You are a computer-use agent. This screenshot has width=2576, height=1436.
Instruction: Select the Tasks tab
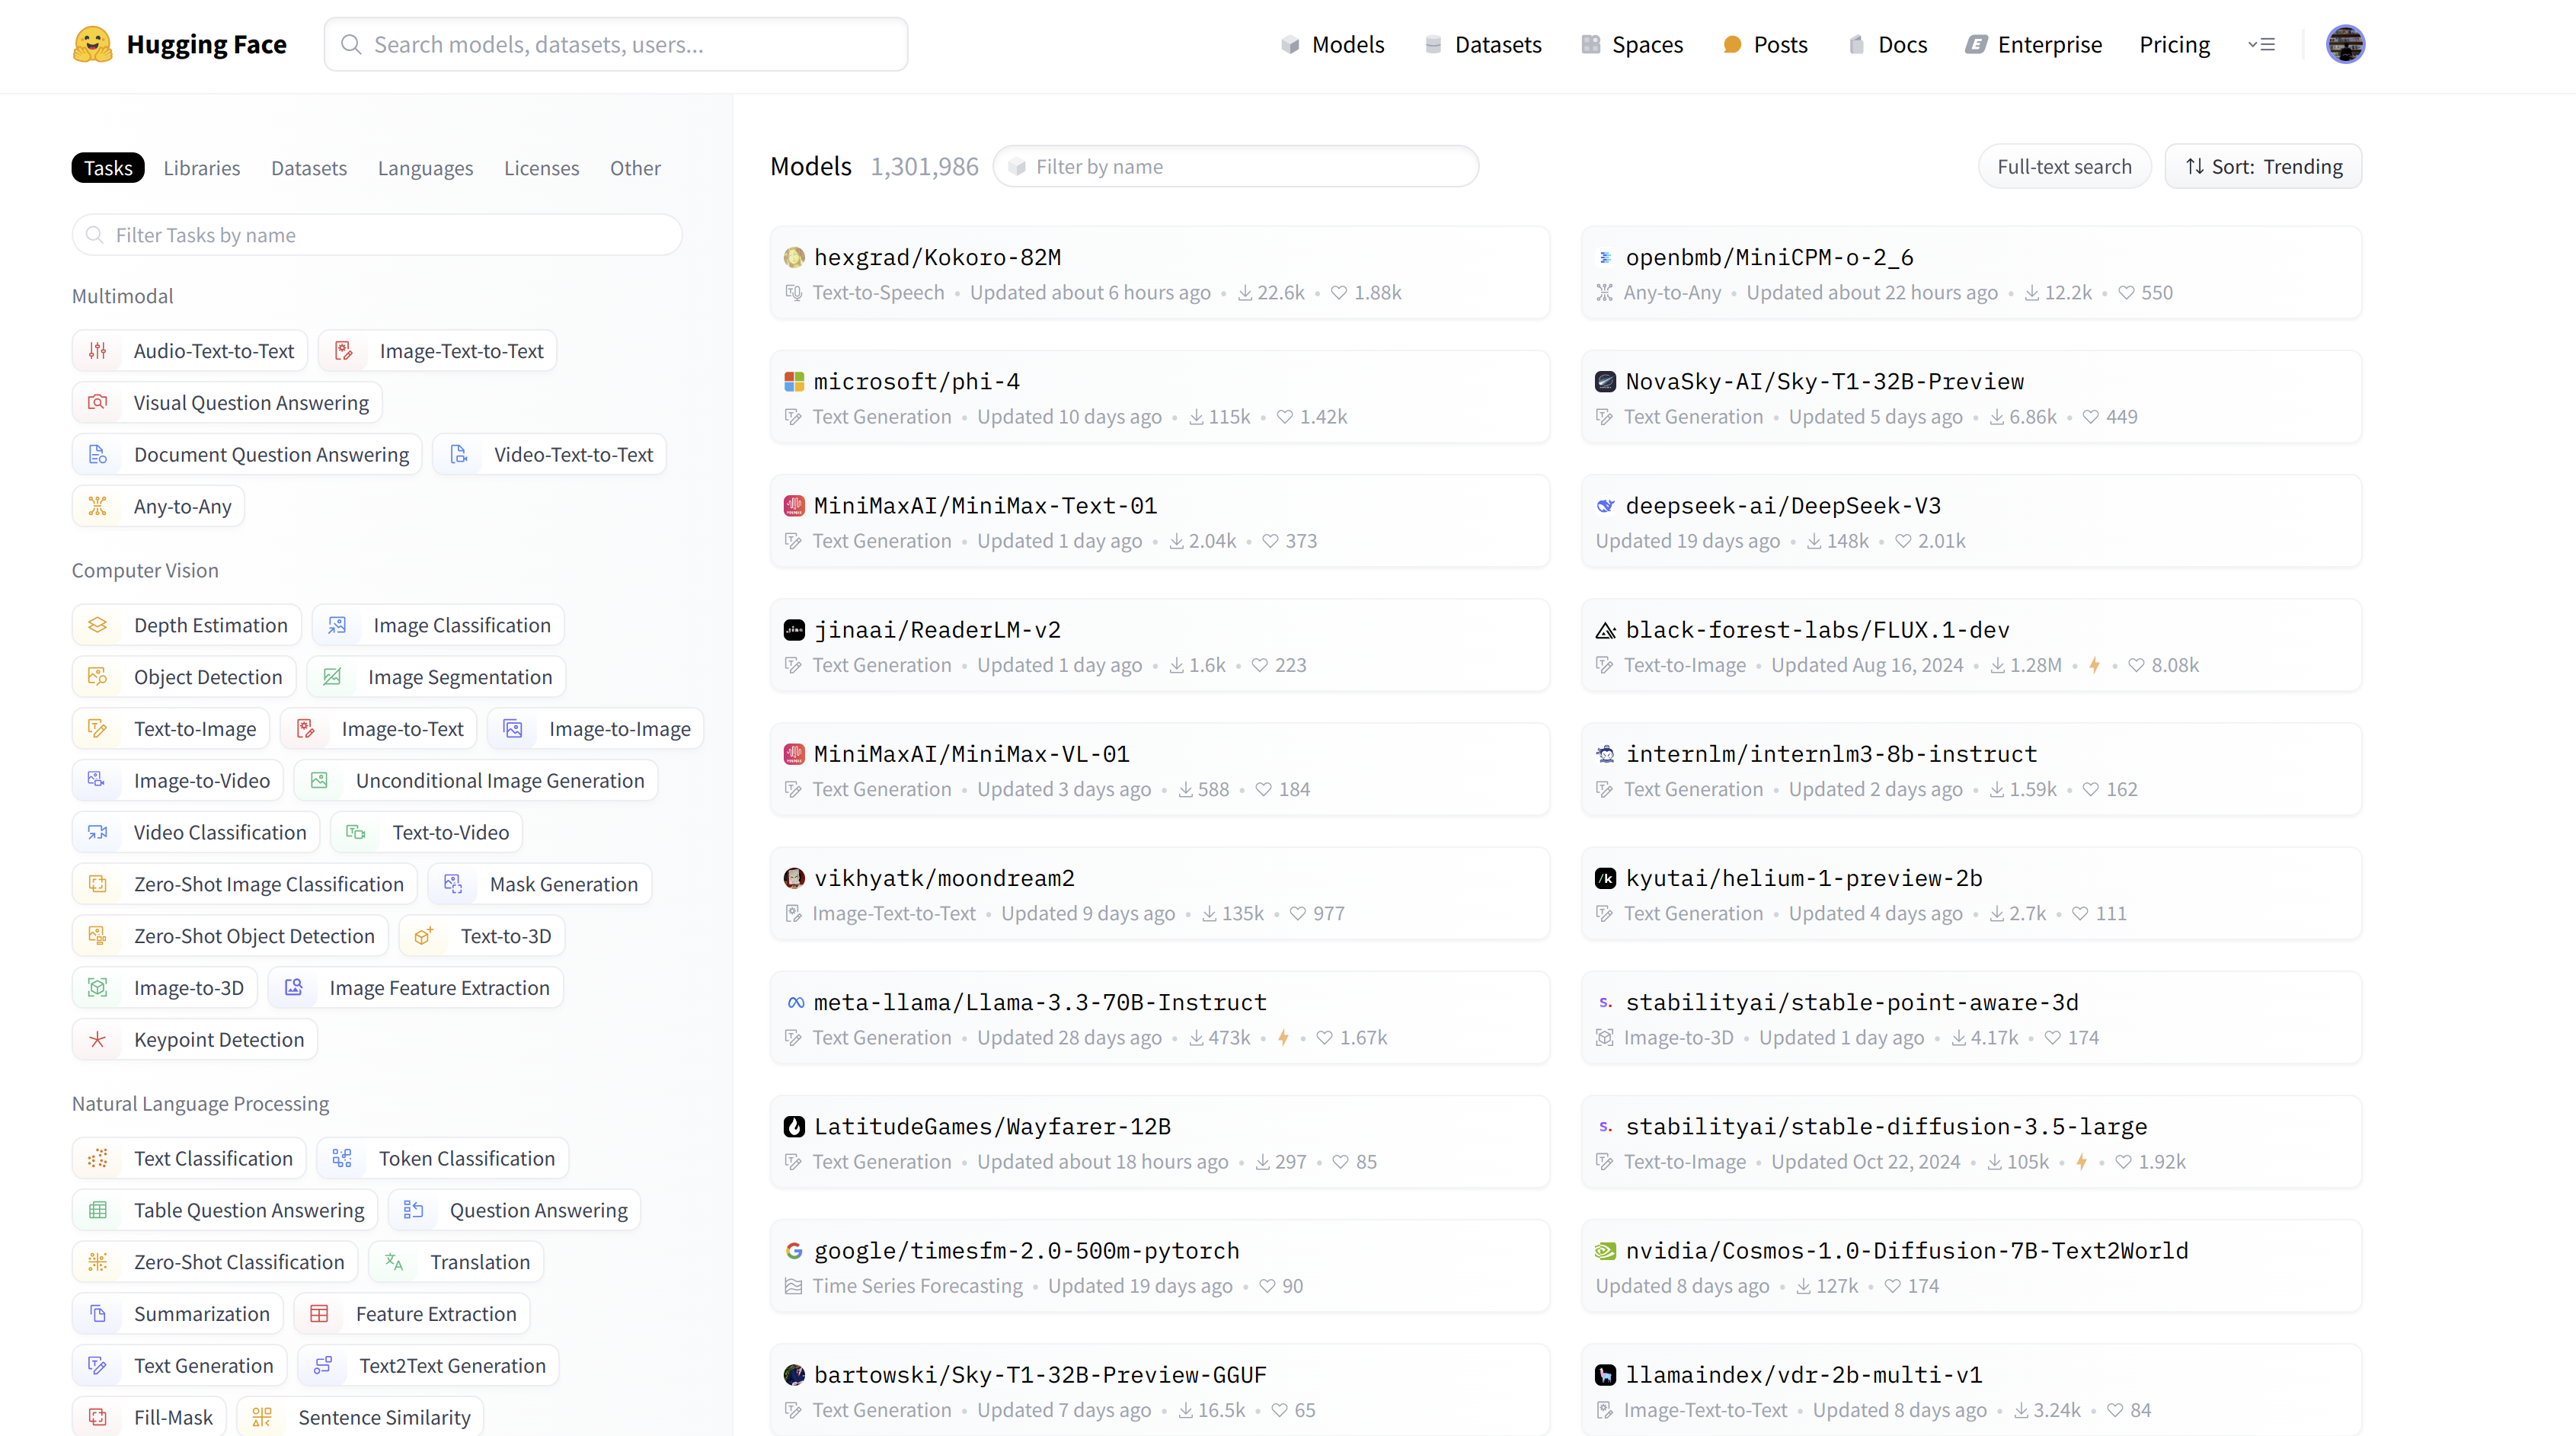(x=108, y=168)
